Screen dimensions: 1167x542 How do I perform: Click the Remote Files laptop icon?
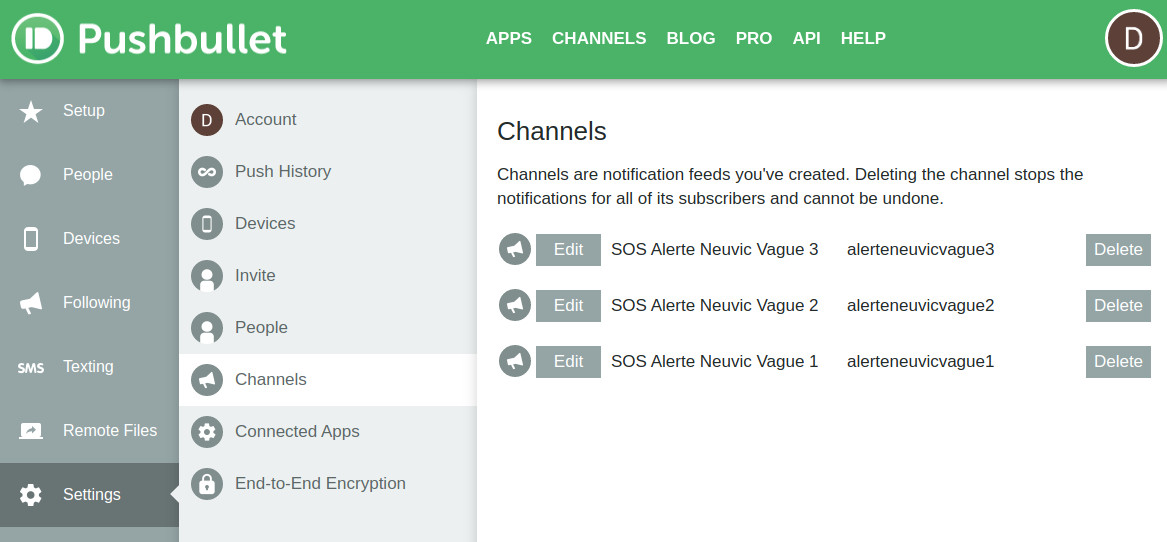pyautogui.click(x=31, y=431)
